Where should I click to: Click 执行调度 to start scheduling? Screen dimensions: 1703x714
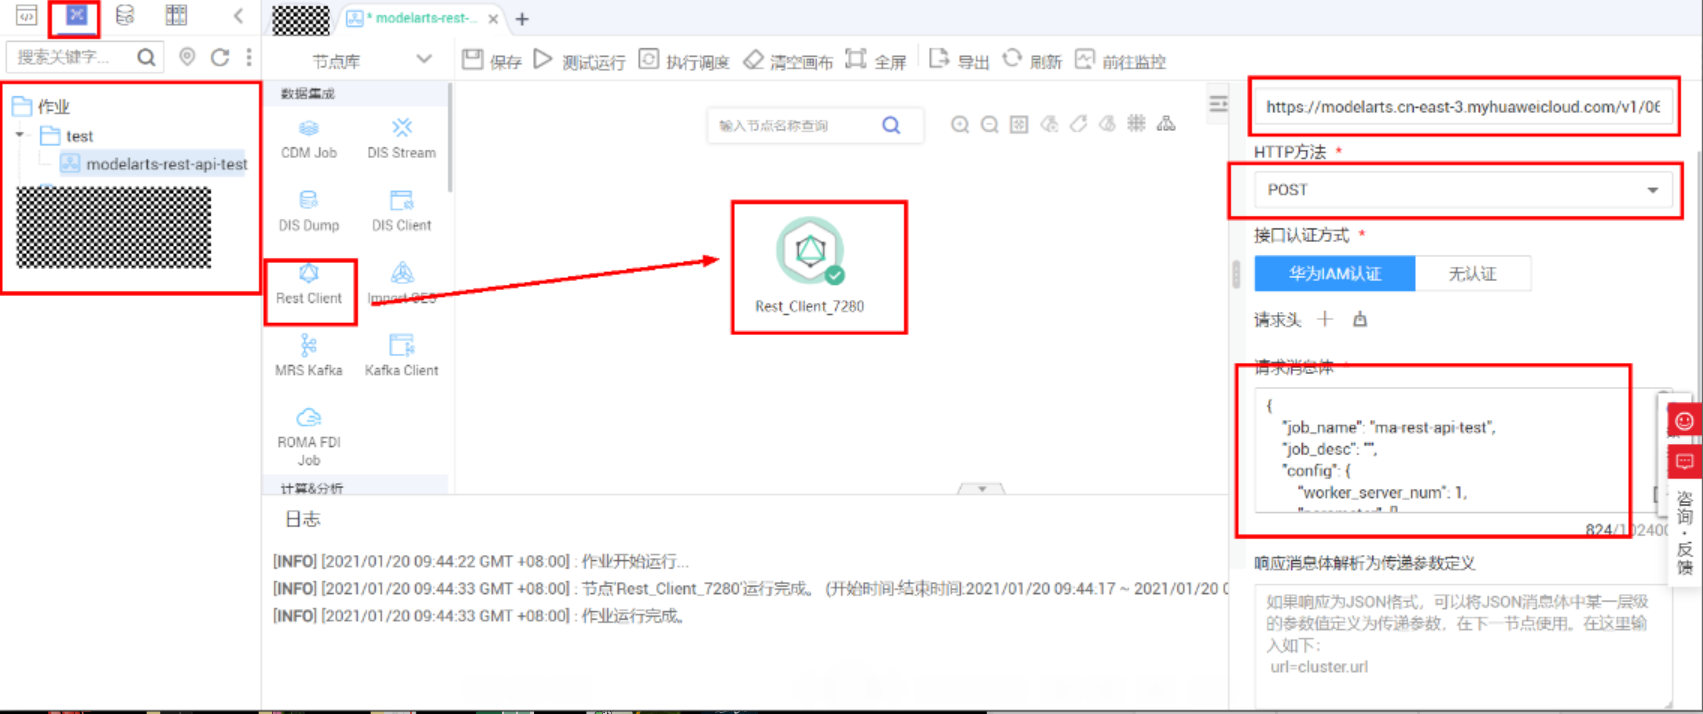[x=684, y=61]
